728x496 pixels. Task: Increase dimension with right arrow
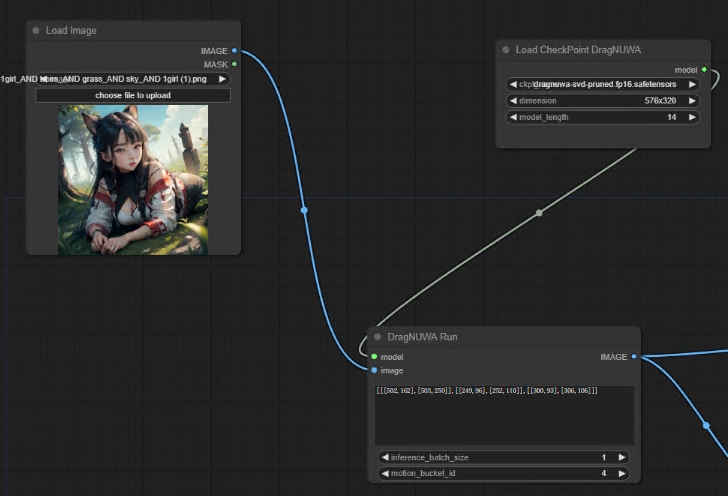click(x=692, y=101)
